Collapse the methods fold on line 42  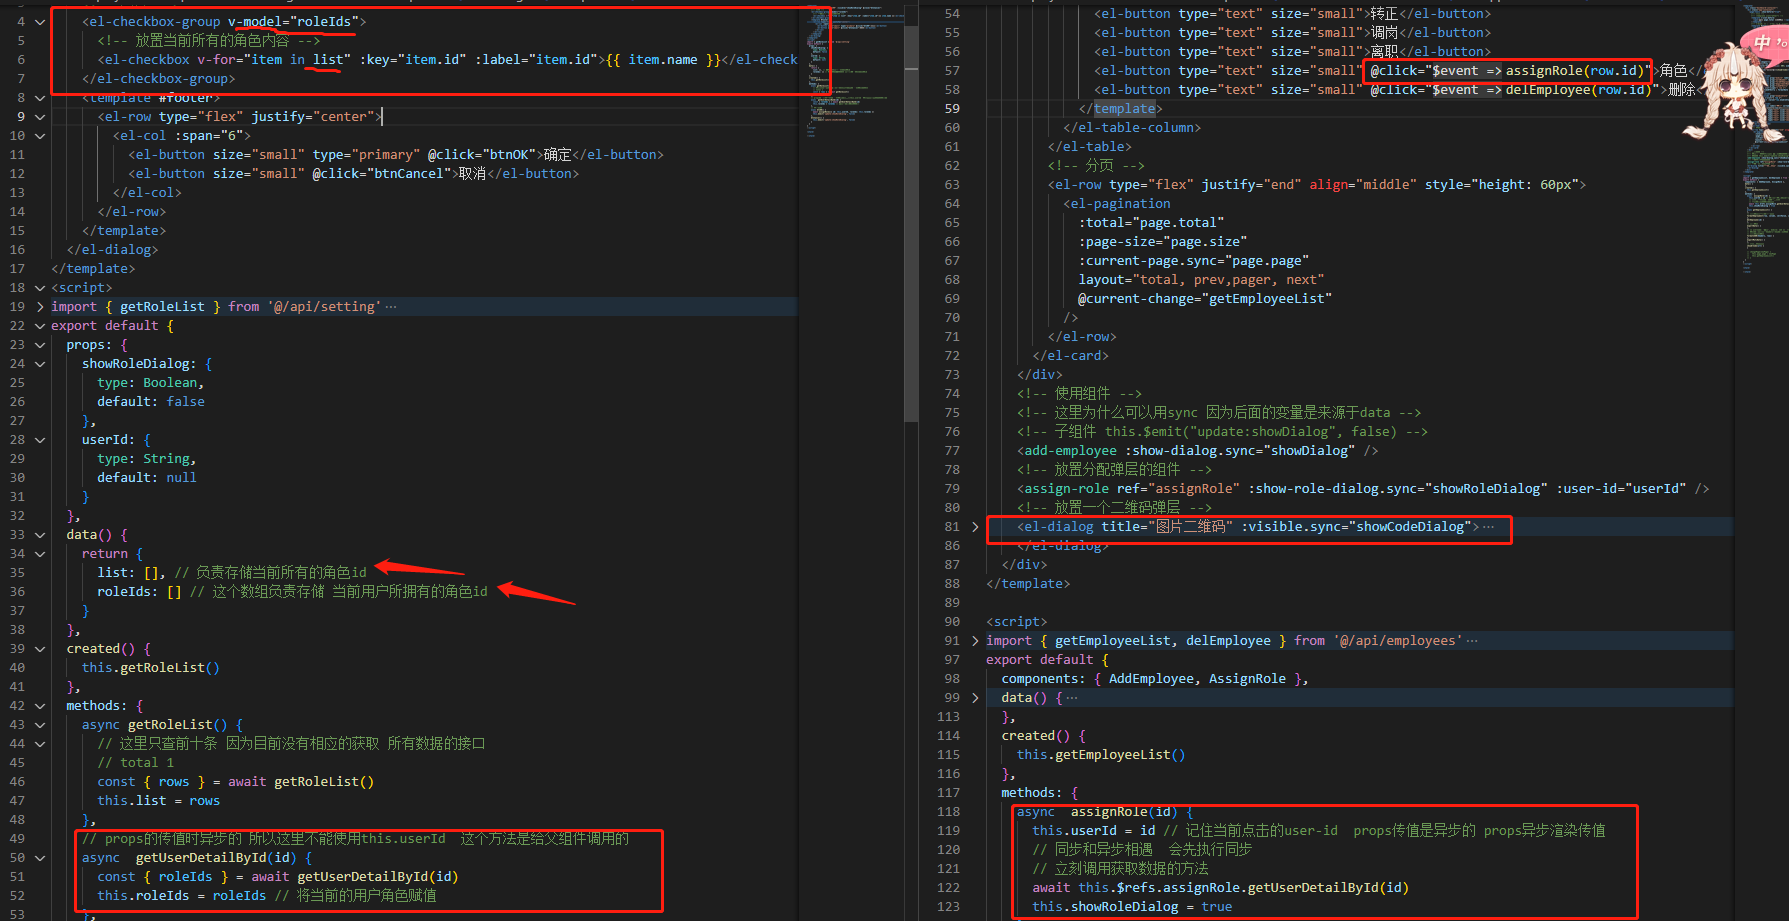(40, 706)
